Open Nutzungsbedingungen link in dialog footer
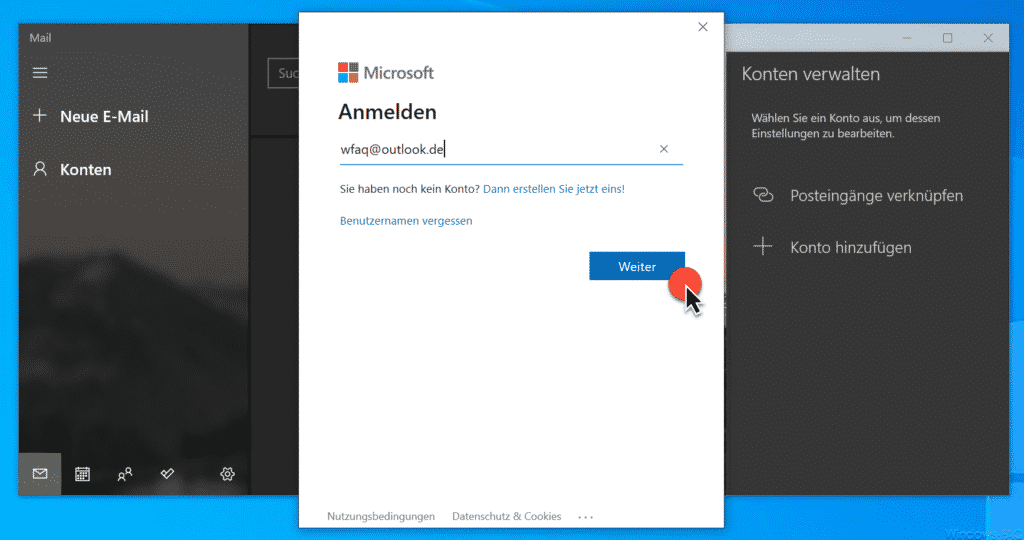1024x540 pixels. tap(381, 516)
